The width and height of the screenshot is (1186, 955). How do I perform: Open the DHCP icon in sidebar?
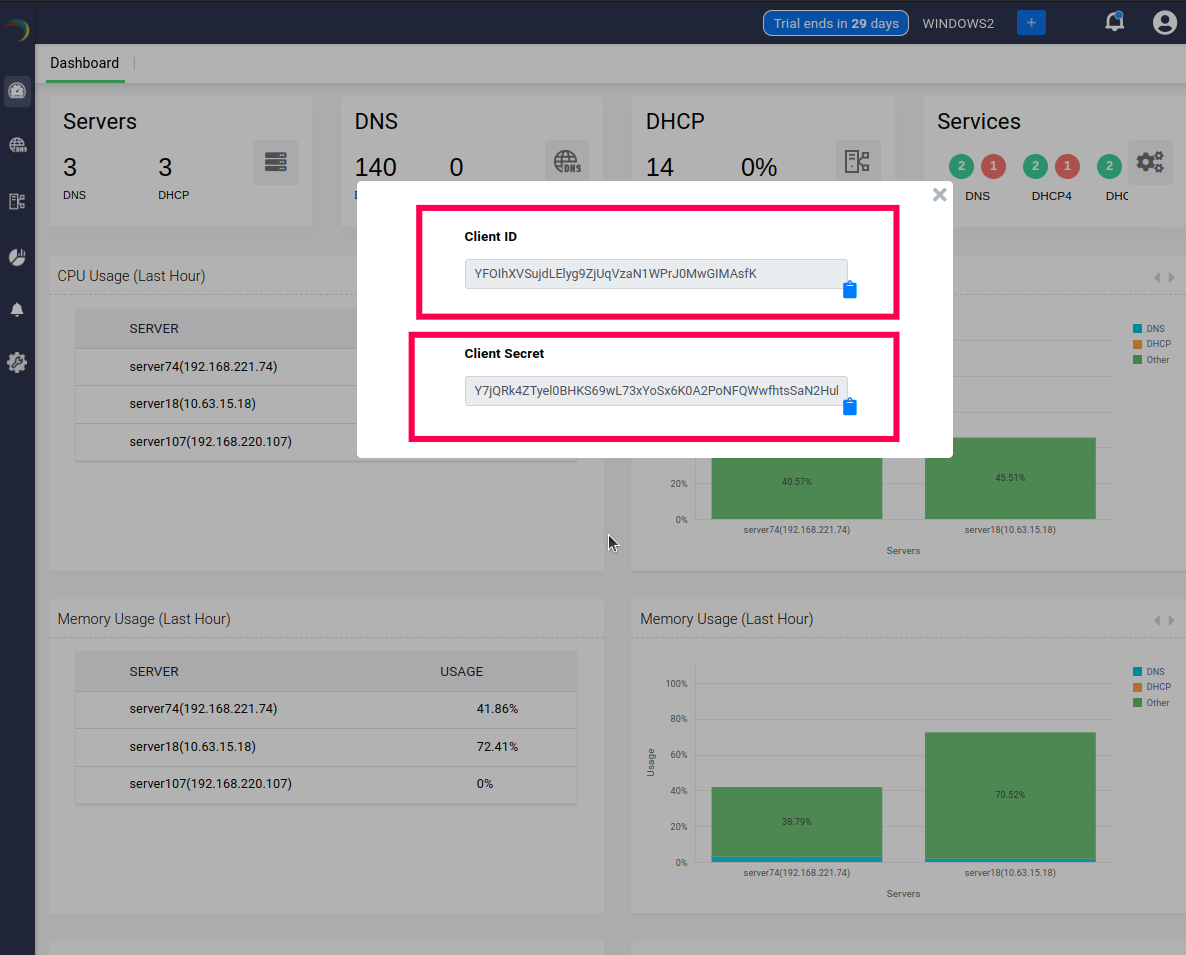(17, 201)
